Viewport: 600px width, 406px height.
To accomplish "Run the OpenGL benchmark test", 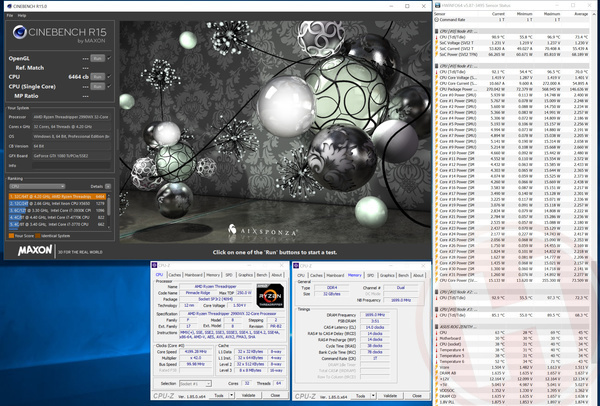I will [x=98, y=59].
